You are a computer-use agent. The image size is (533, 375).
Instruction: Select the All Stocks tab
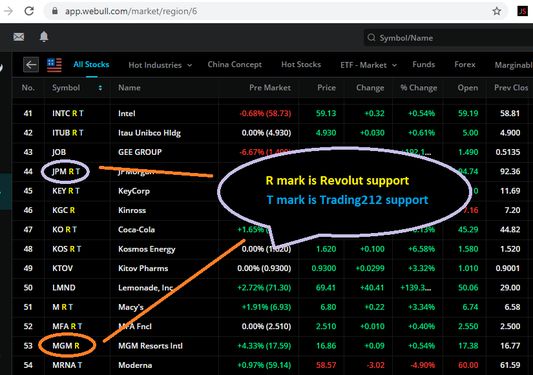[x=91, y=65]
